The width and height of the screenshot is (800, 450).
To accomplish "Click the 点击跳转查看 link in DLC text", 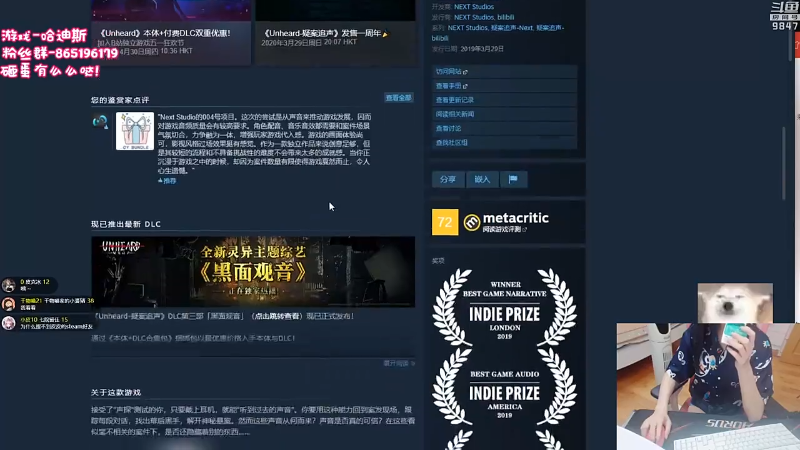I will [x=278, y=316].
